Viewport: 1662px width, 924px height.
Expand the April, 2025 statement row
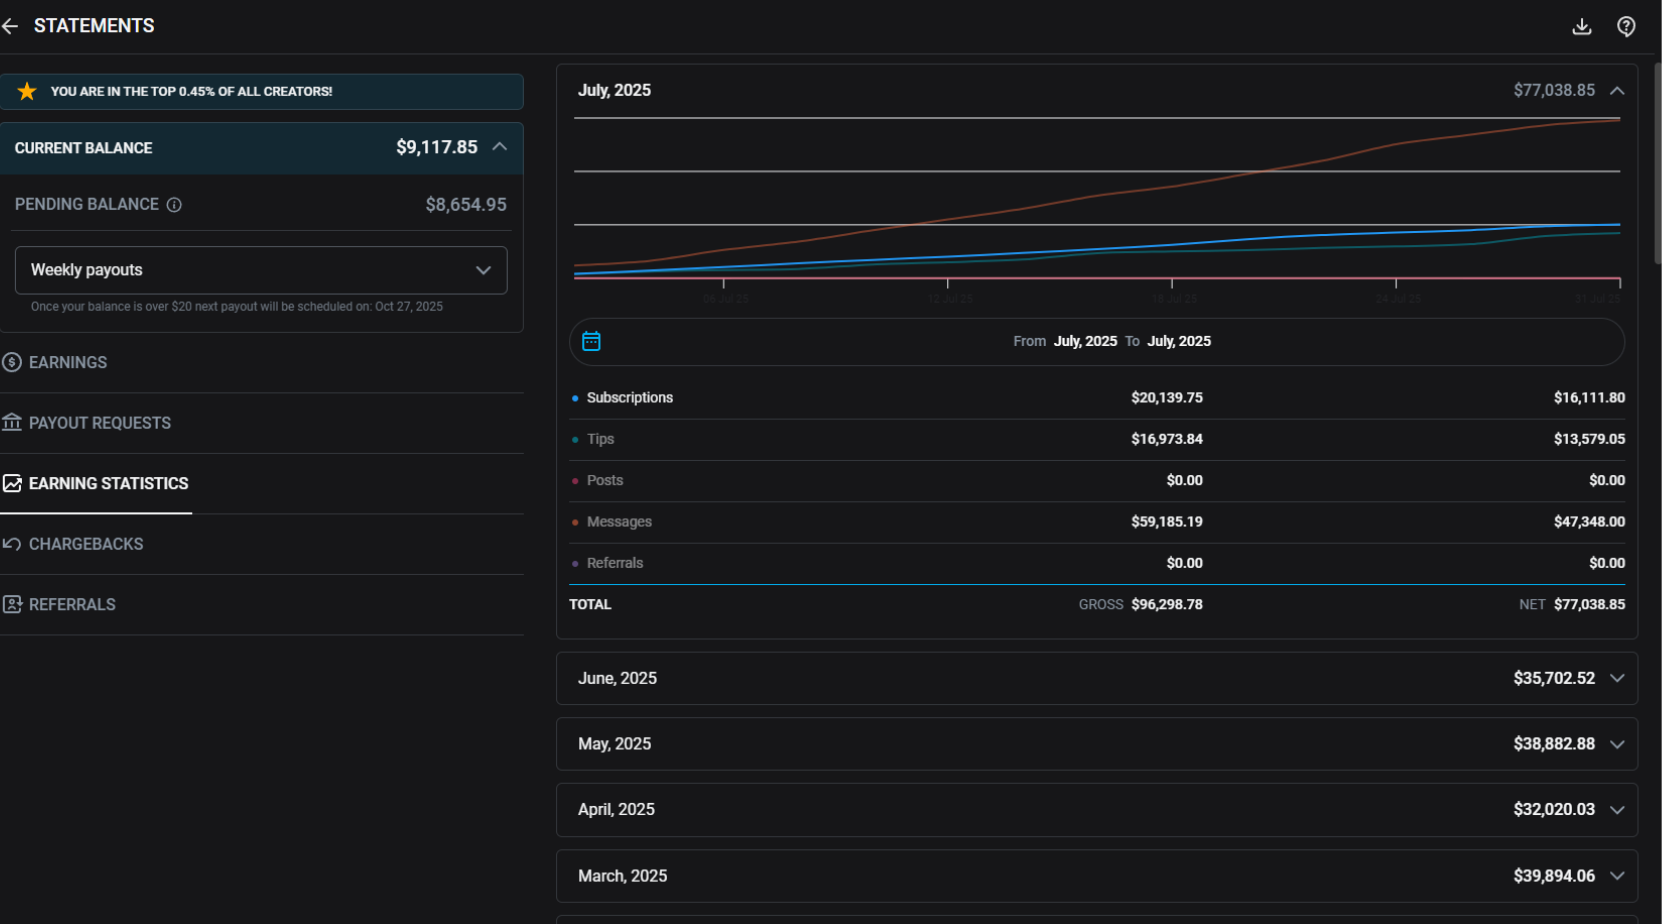[1618, 809]
